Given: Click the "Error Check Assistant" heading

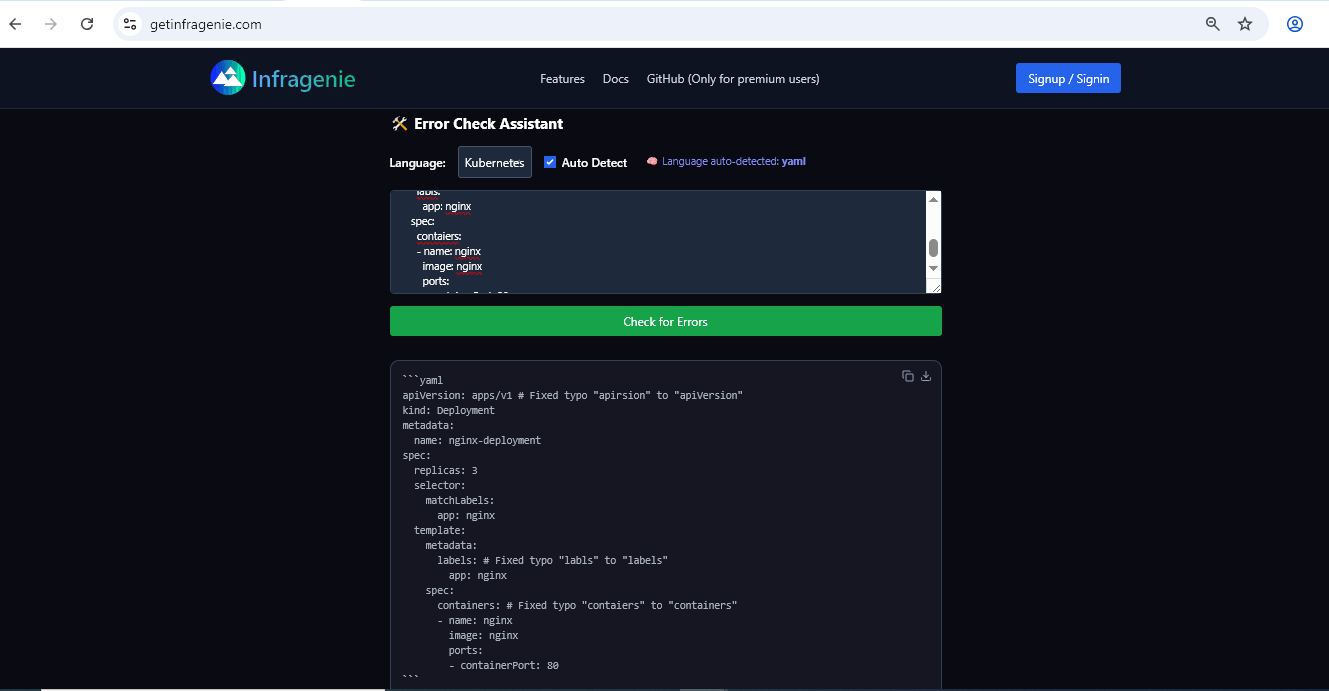Looking at the screenshot, I should (x=488, y=124).
